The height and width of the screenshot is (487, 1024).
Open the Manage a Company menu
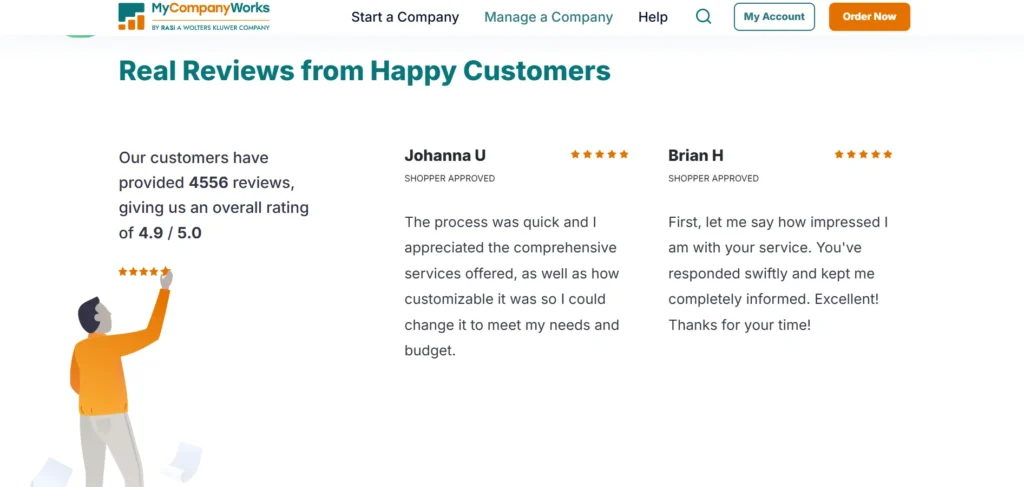548,17
